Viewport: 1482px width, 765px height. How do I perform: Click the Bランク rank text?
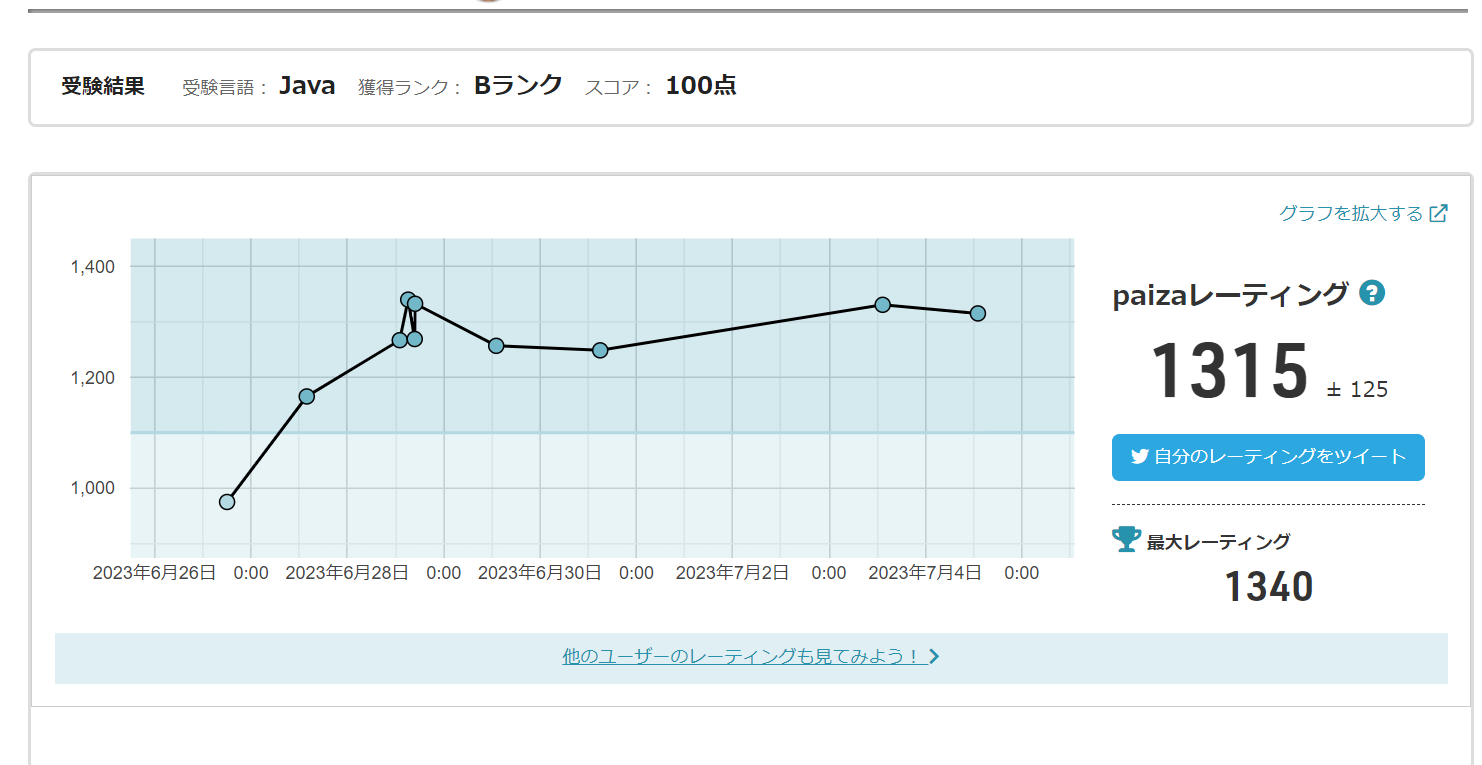518,86
